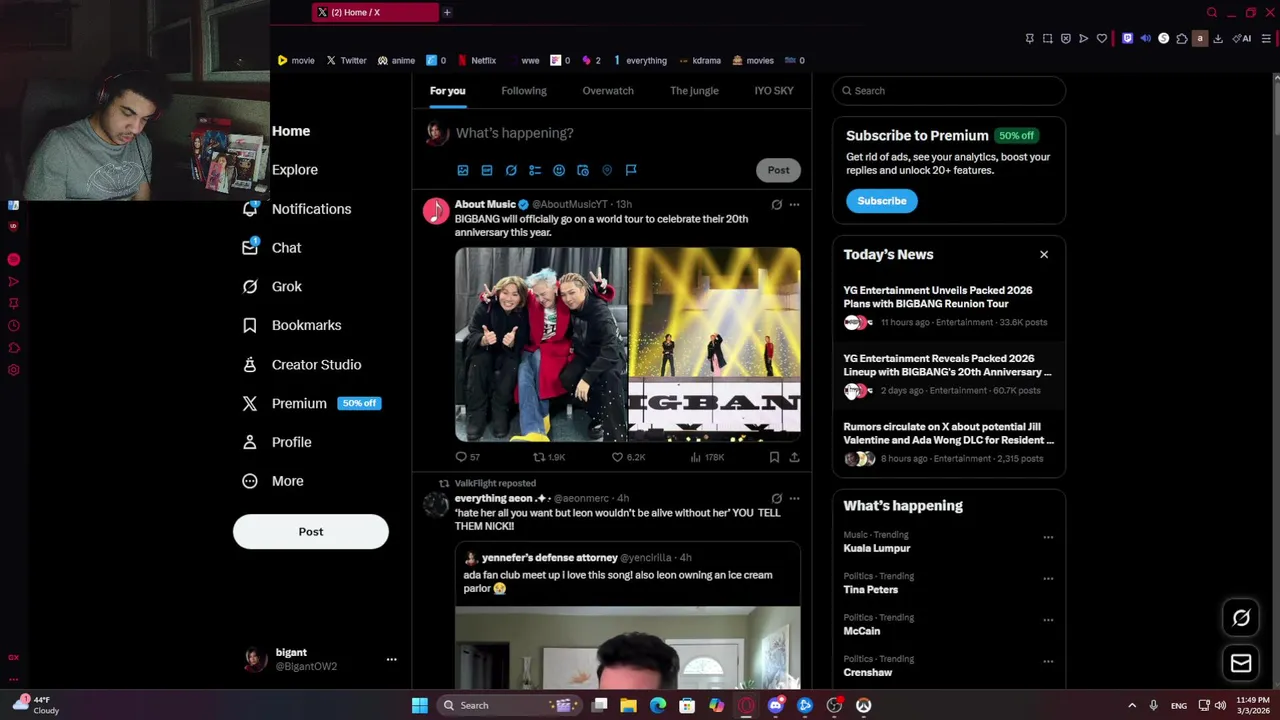Repost the About Music BIGBANG post
Viewport: 1280px width, 720px height.
click(539, 457)
